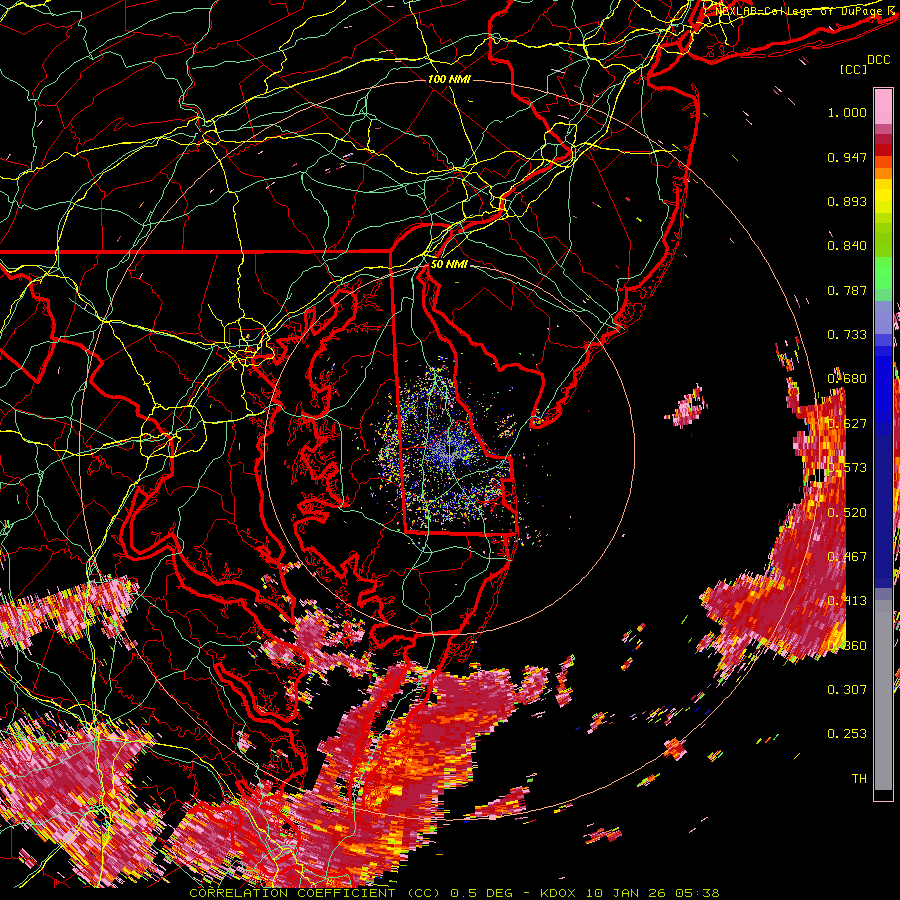Click the DCC product label above the legend

pyautogui.click(x=879, y=60)
